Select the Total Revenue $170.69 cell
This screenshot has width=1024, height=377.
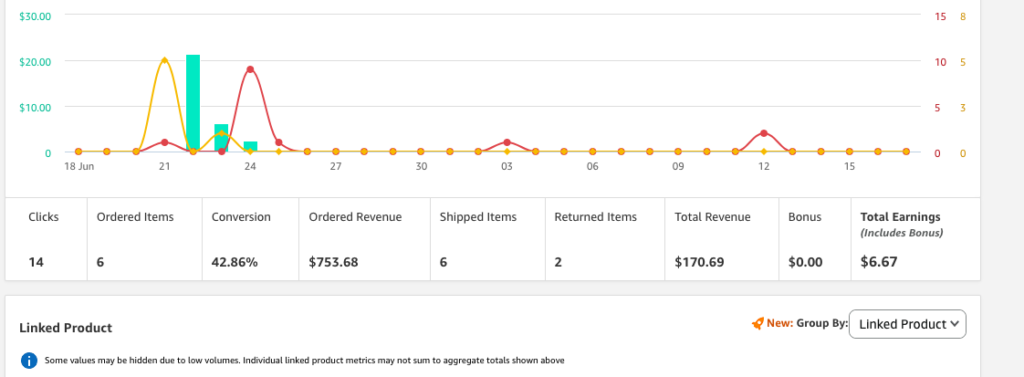point(722,239)
